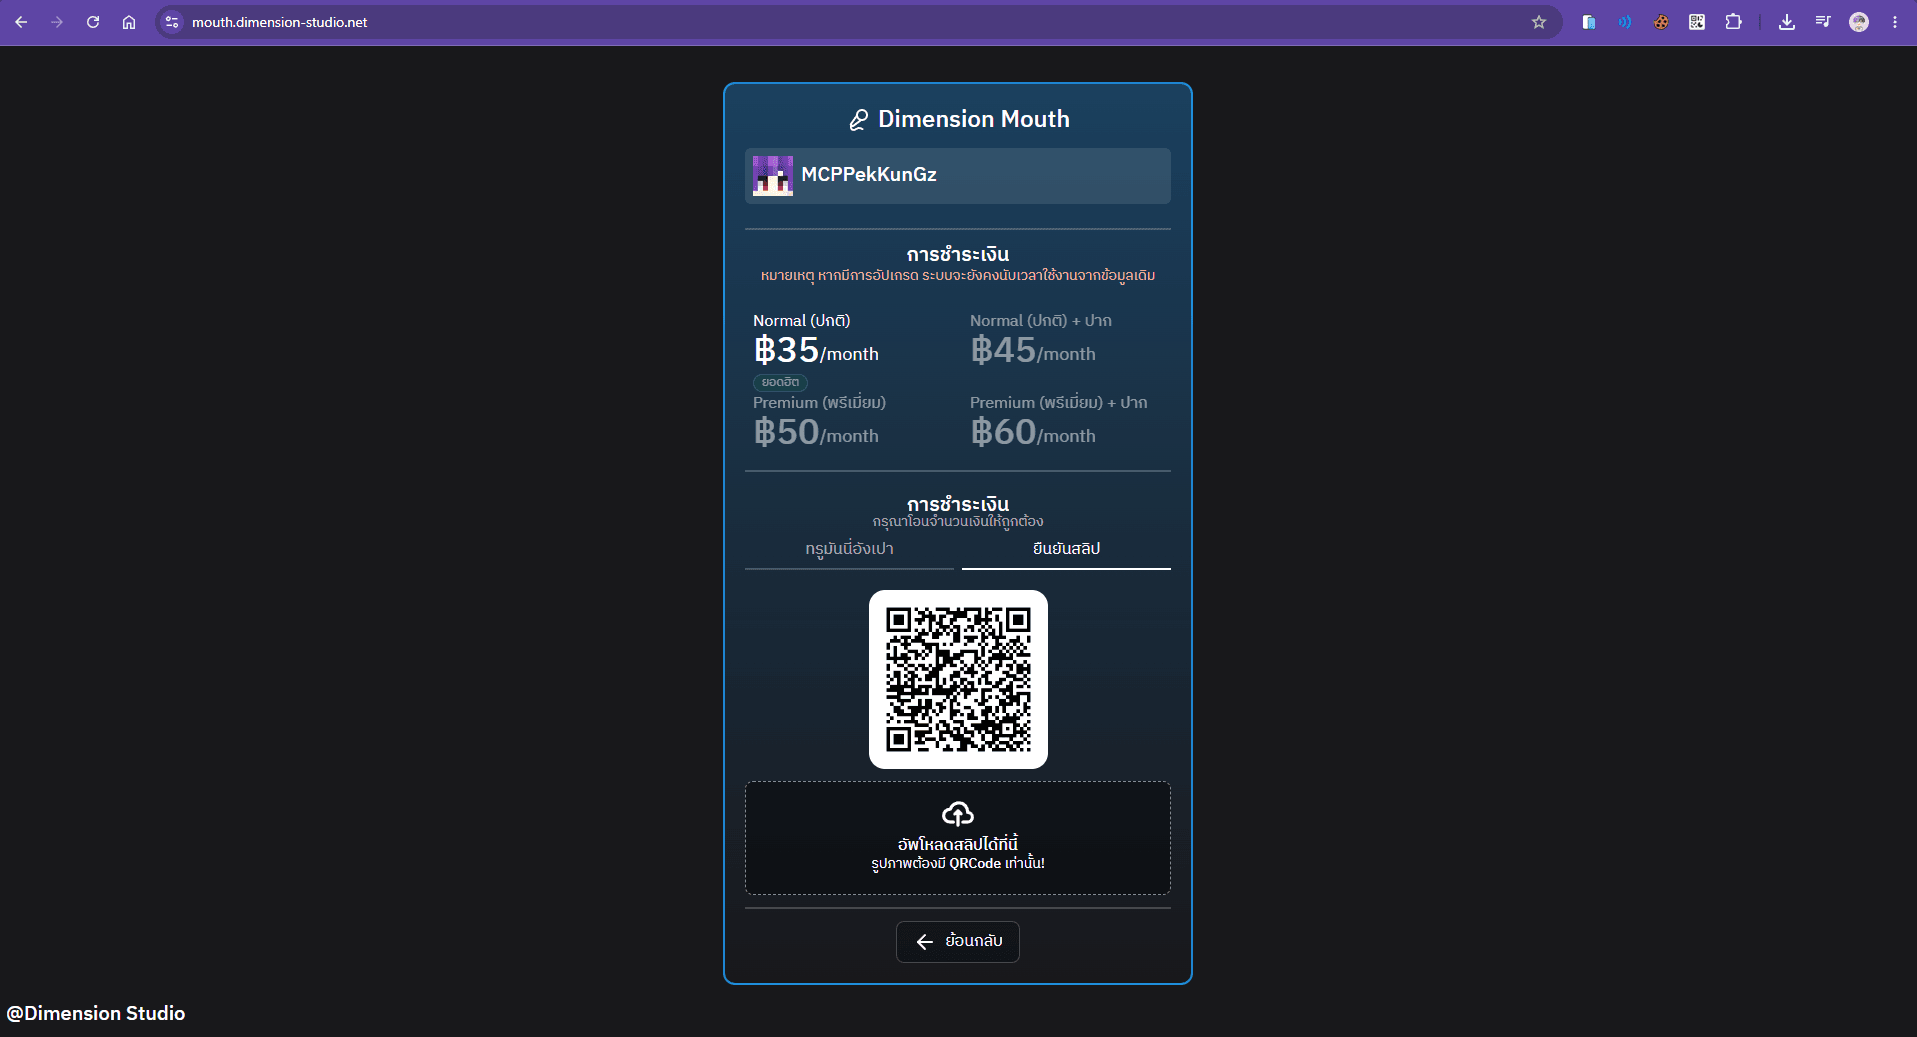
Task: Click the browser forward arrow
Action: (57, 22)
